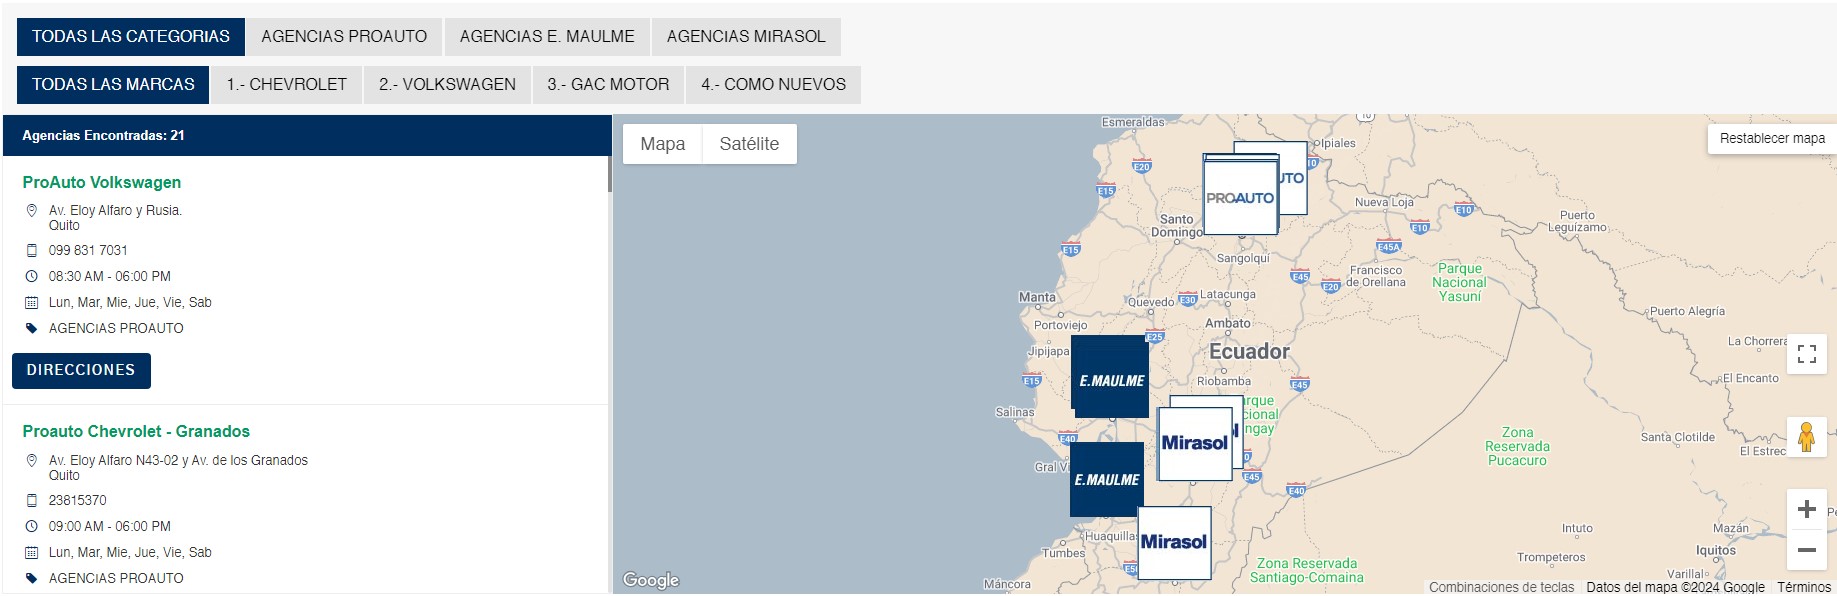Filter by AGENCIAS E. MAULME category
The height and width of the screenshot is (596, 1837).
[547, 37]
